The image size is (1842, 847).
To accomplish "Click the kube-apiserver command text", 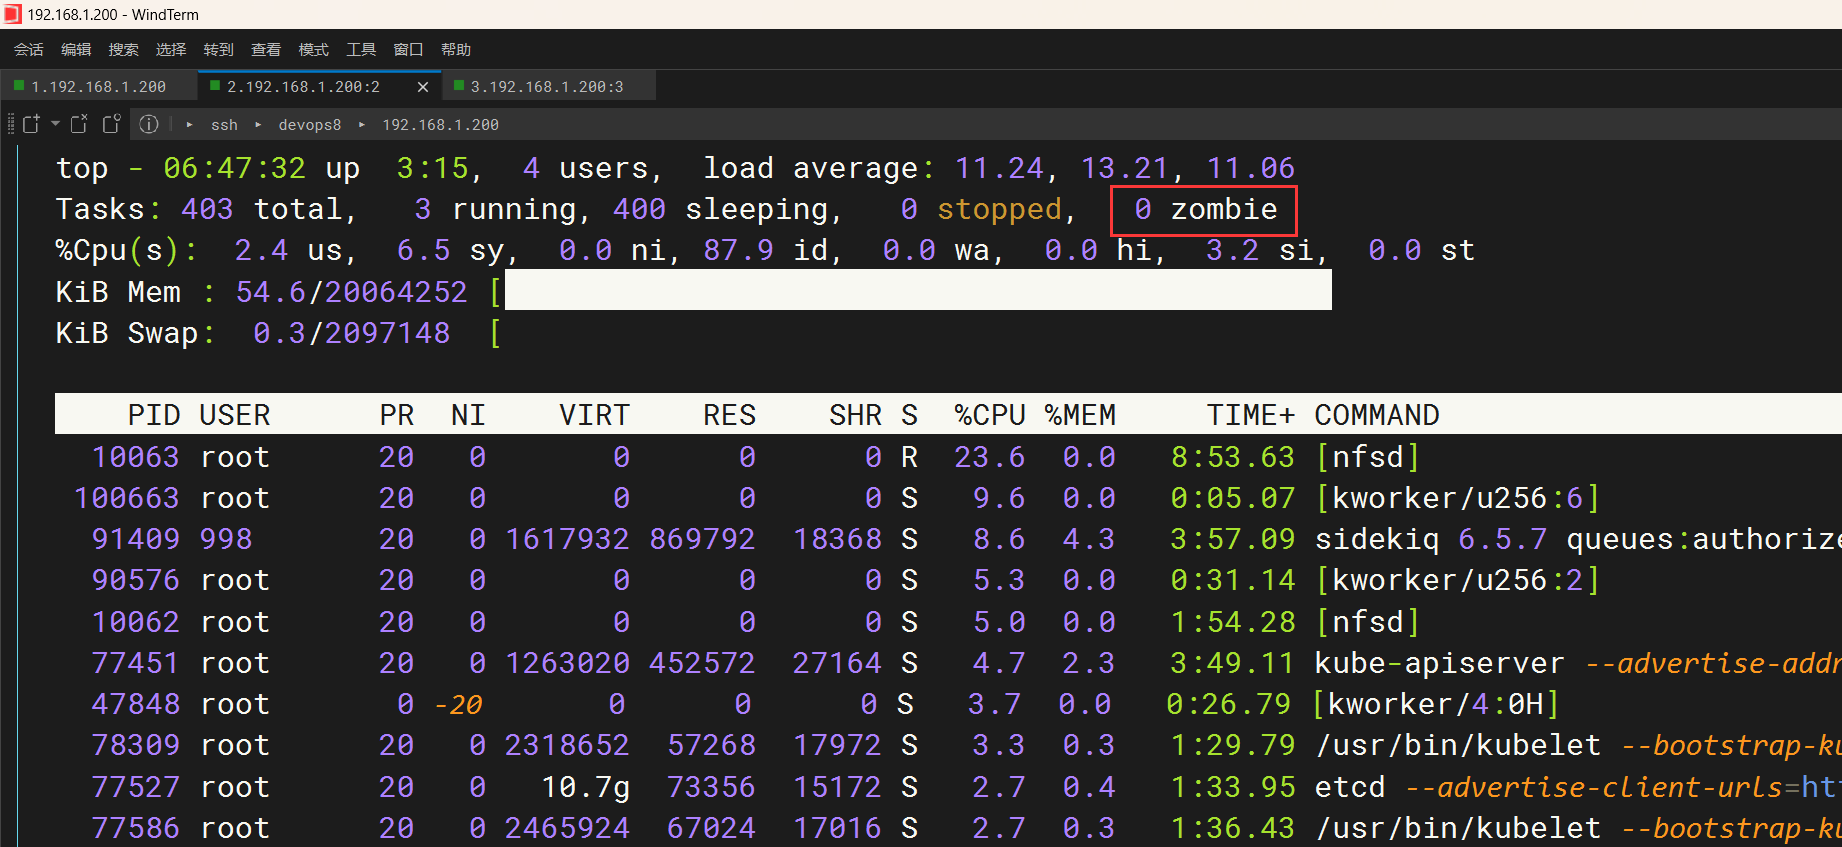I will pos(1439,663).
